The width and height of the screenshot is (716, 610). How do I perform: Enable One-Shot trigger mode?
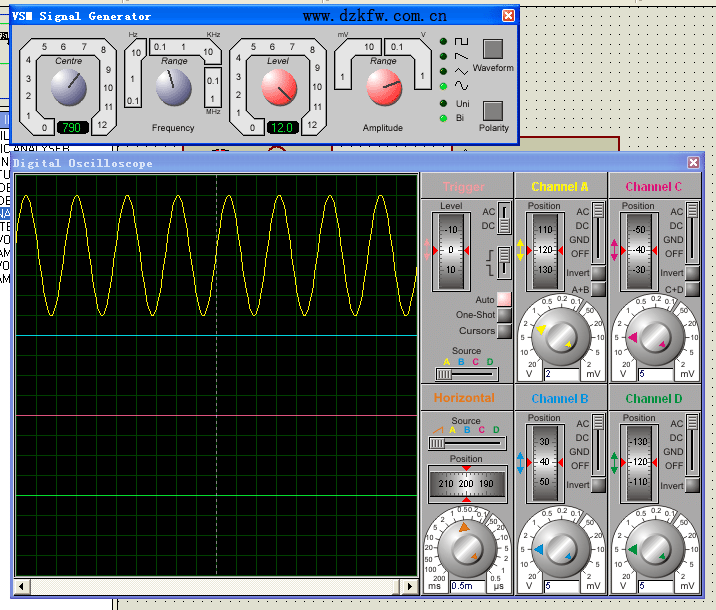click(504, 315)
